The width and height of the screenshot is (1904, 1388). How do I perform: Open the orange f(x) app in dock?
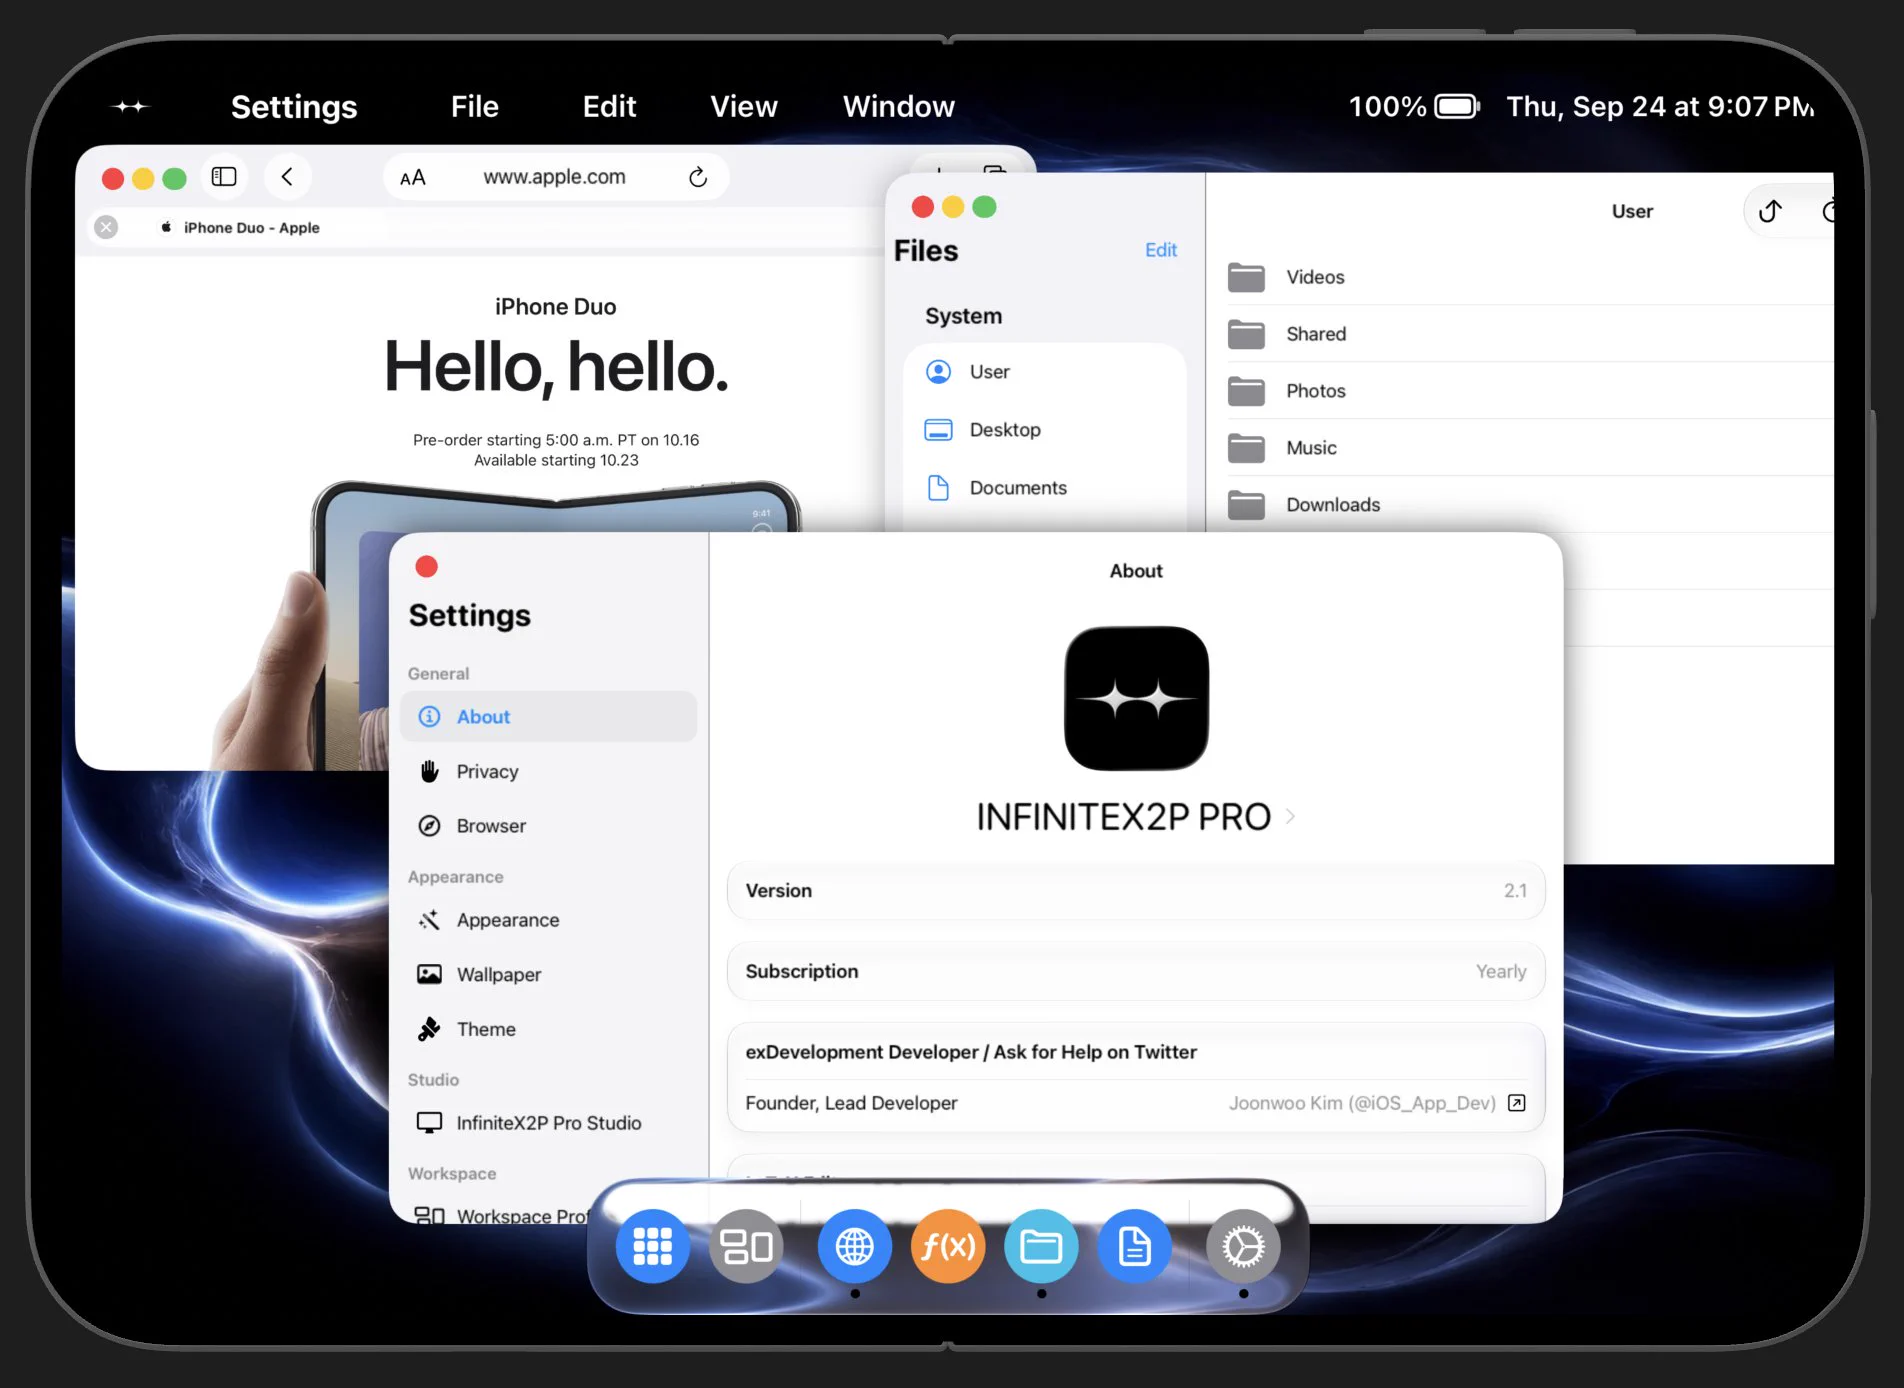[x=948, y=1246]
